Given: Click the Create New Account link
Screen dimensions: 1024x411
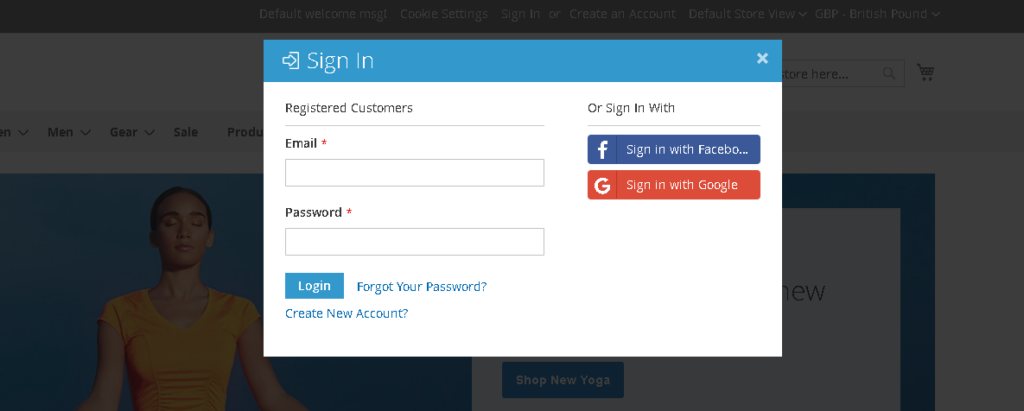Looking at the screenshot, I should tap(346, 313).
